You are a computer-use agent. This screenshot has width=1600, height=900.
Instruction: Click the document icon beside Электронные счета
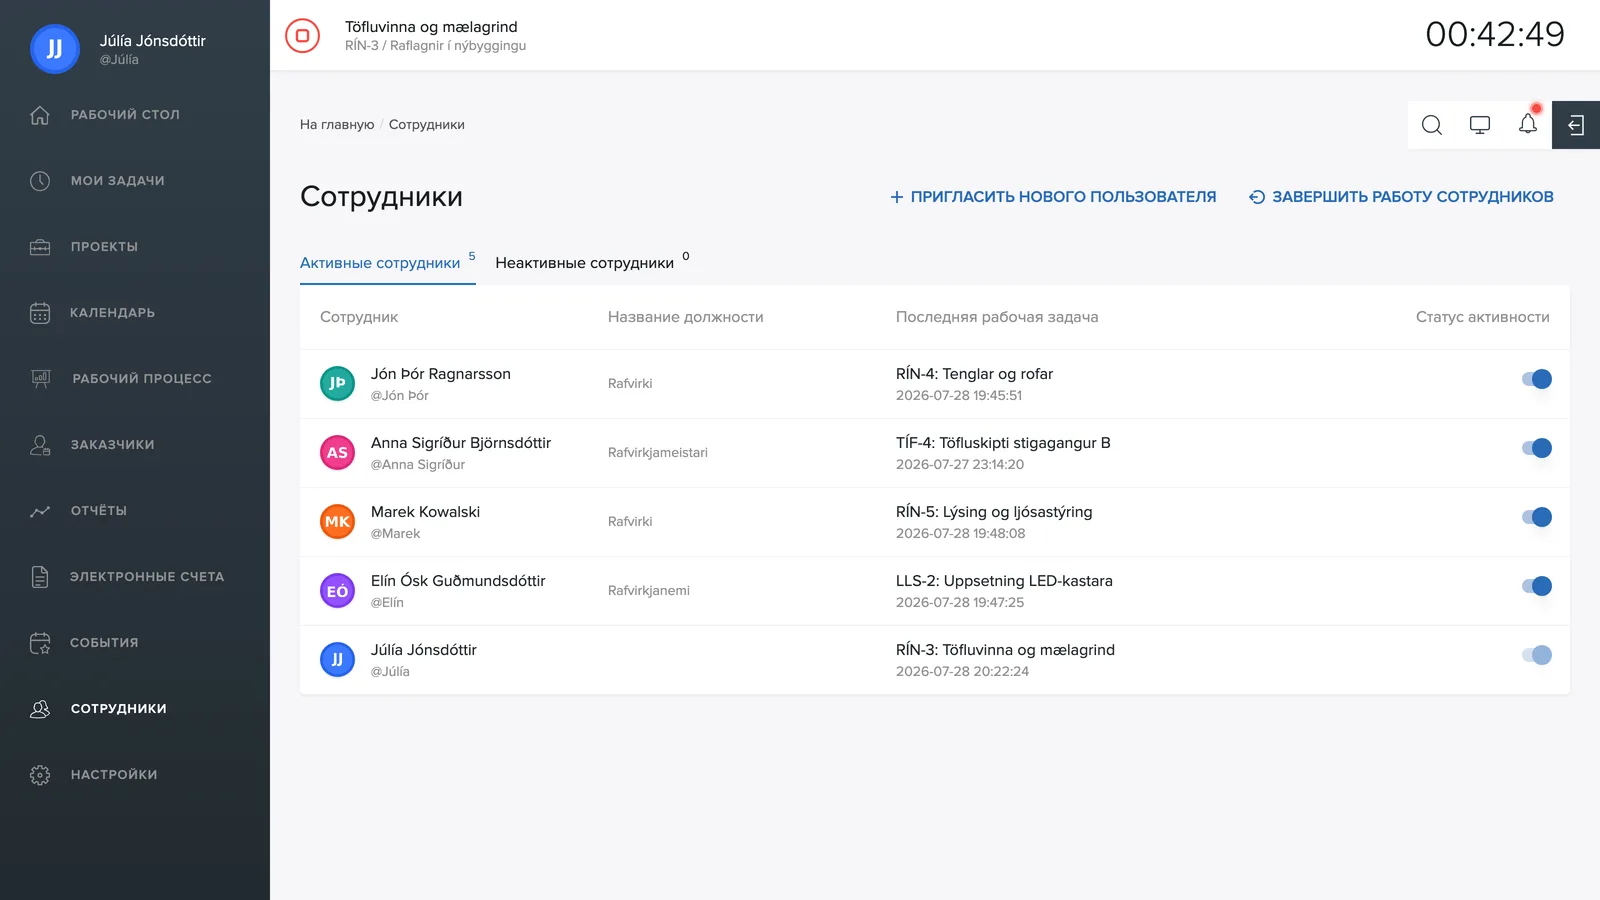click(40, 577)
